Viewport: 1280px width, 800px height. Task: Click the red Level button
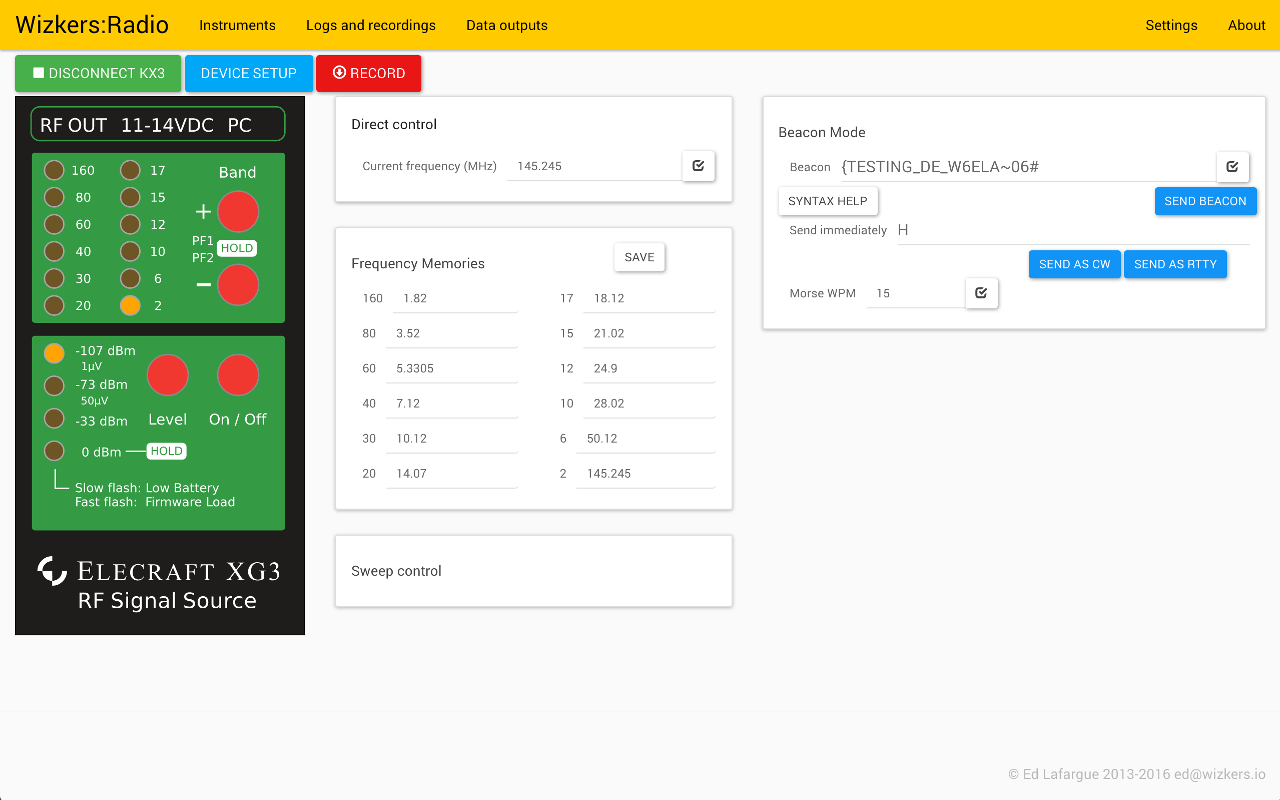(168, 375)
